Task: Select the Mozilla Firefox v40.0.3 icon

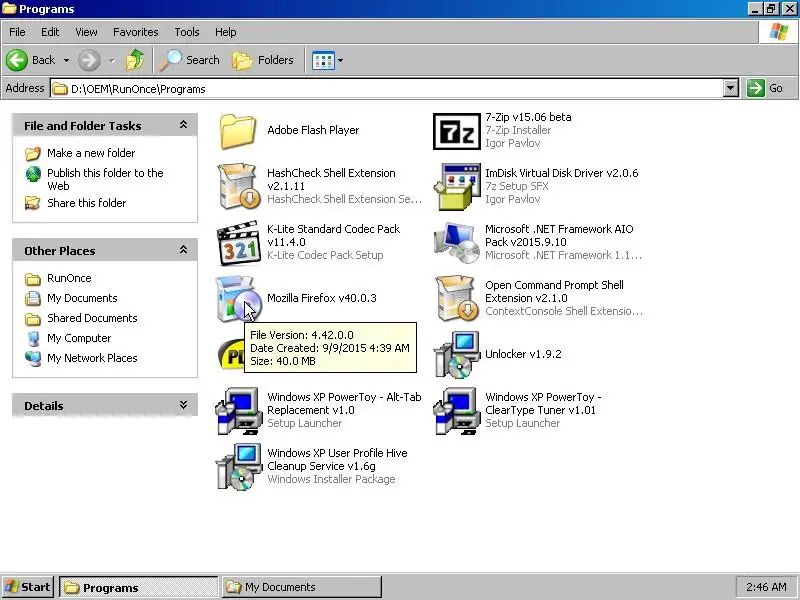Action: 238,299
